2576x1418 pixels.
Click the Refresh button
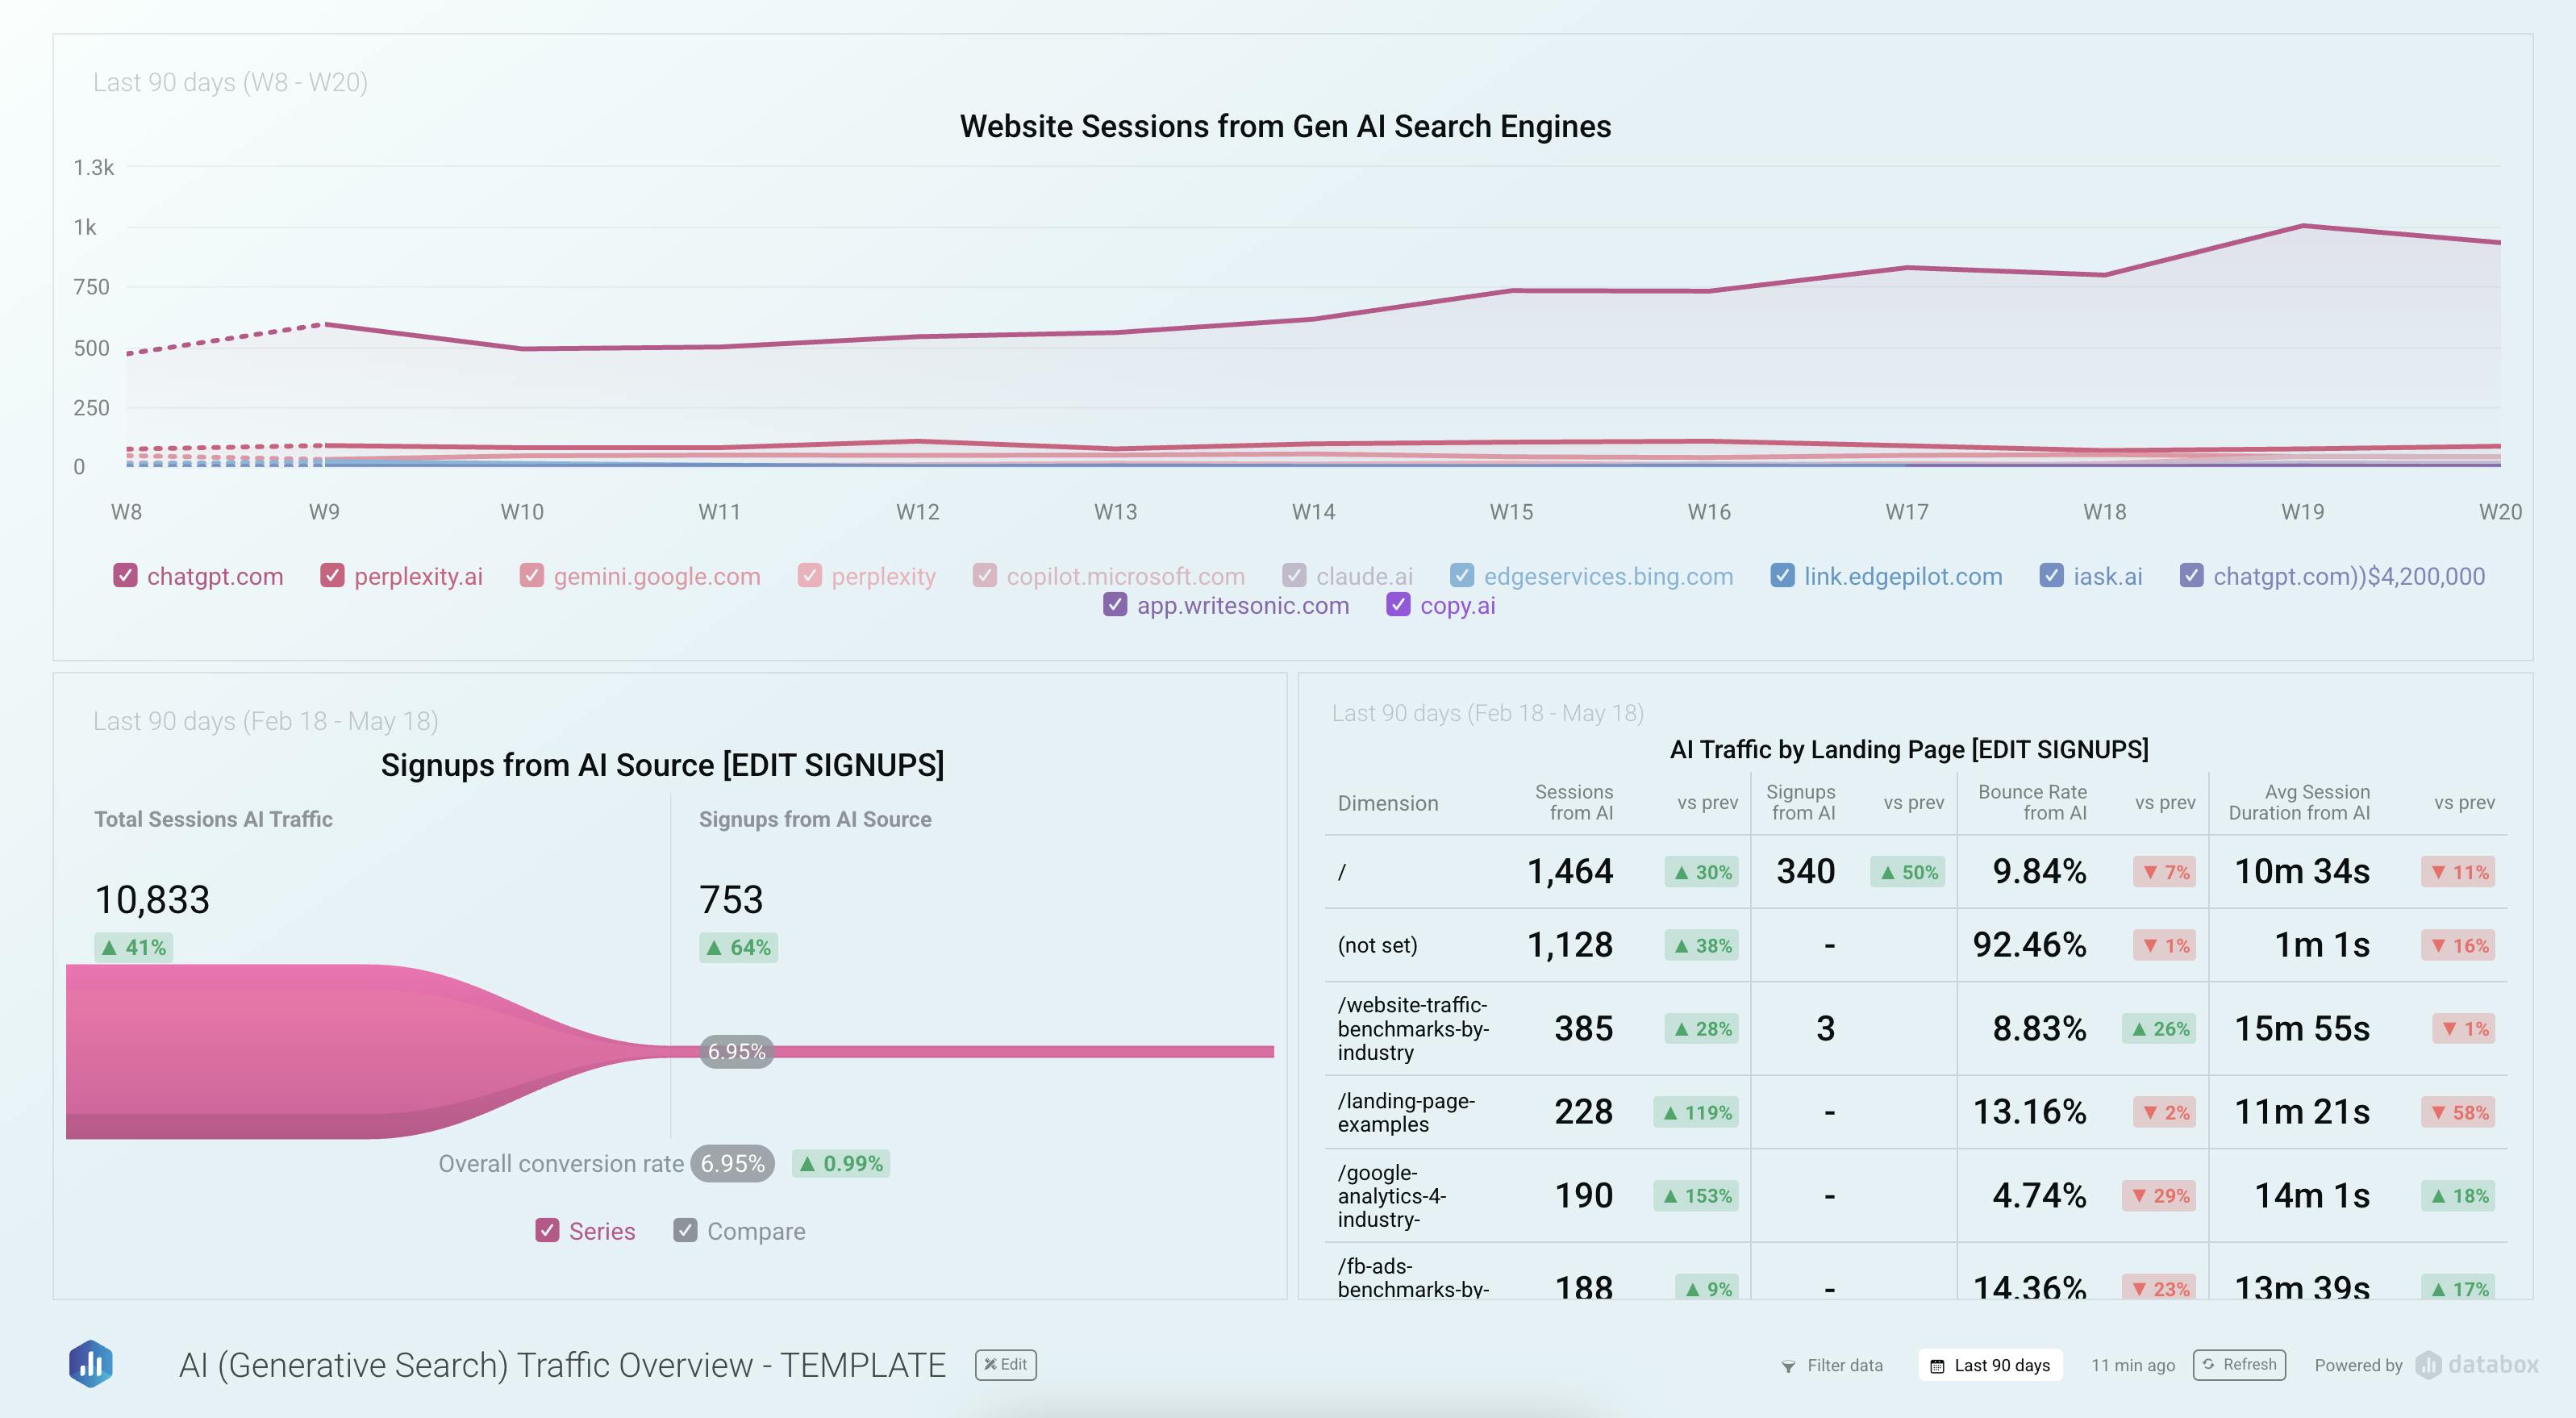2239,1365
